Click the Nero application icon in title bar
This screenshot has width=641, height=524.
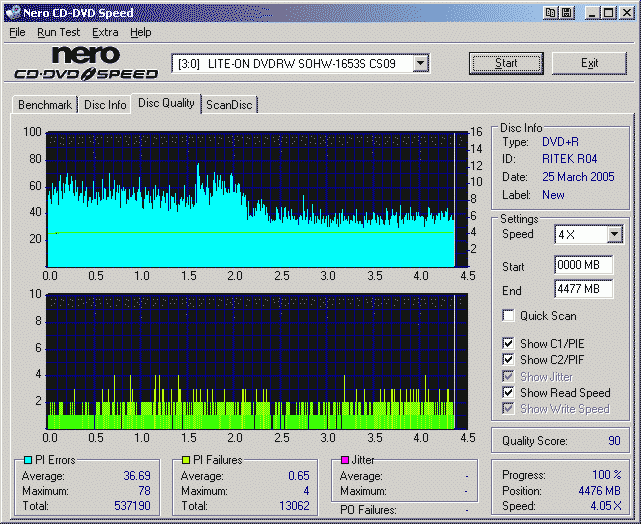click(x=13, y=13)
